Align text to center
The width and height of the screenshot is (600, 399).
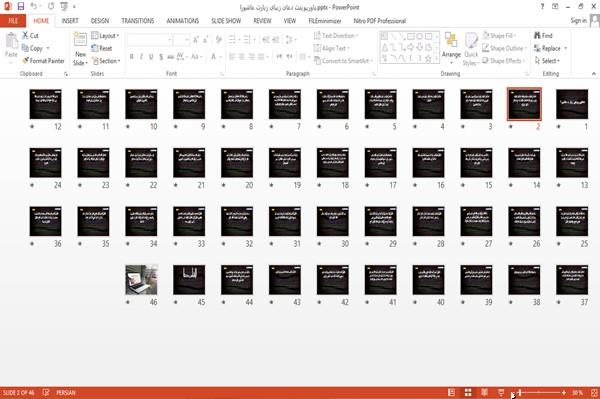(242, 57)
